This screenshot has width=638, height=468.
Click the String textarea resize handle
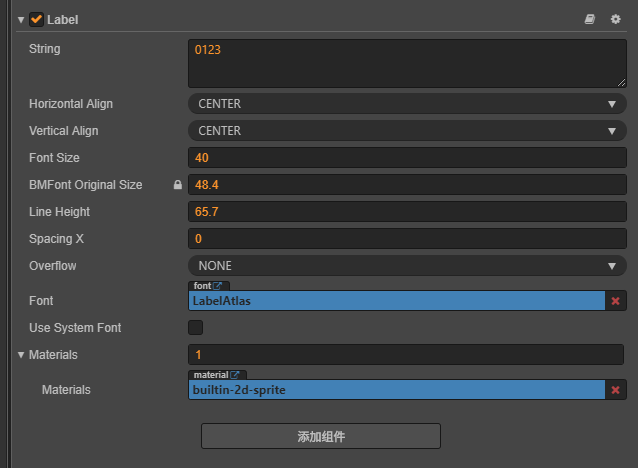(621, 82)
